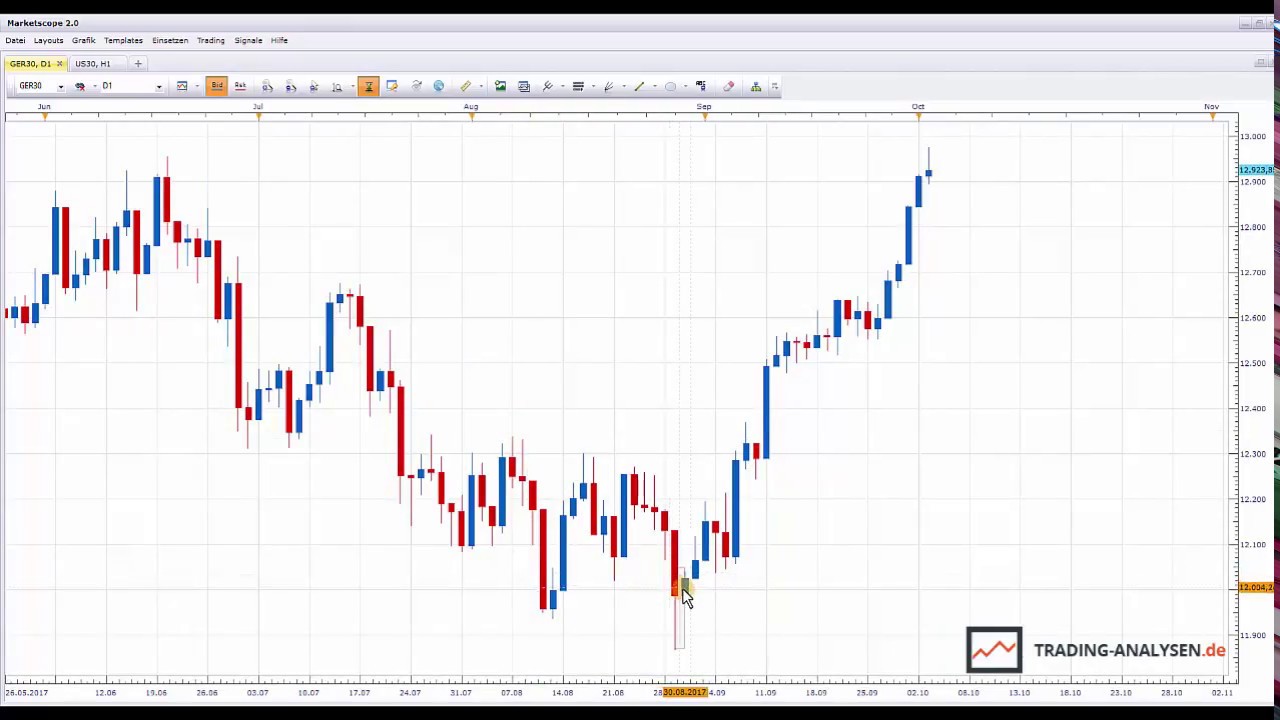Click the chart note icon
Image resolution: width=1280 pixels, height=720 pixels.
pos(392,86)
